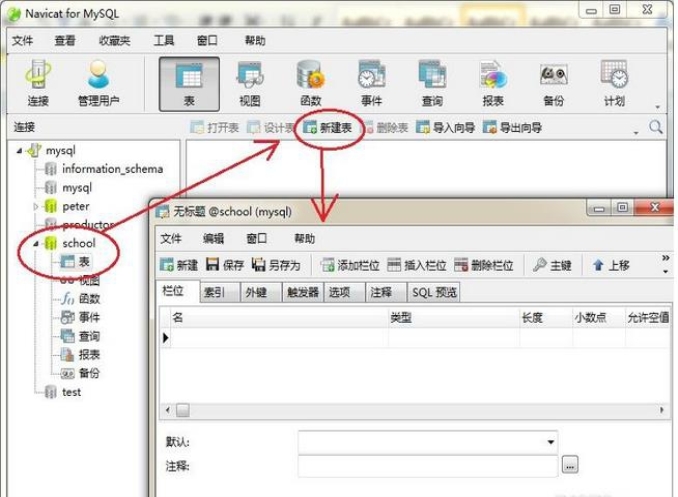This screenshot has width=678, height=497.
Task: Click 新建 (New) in table designer toolbar
Action: click(179, 265)
